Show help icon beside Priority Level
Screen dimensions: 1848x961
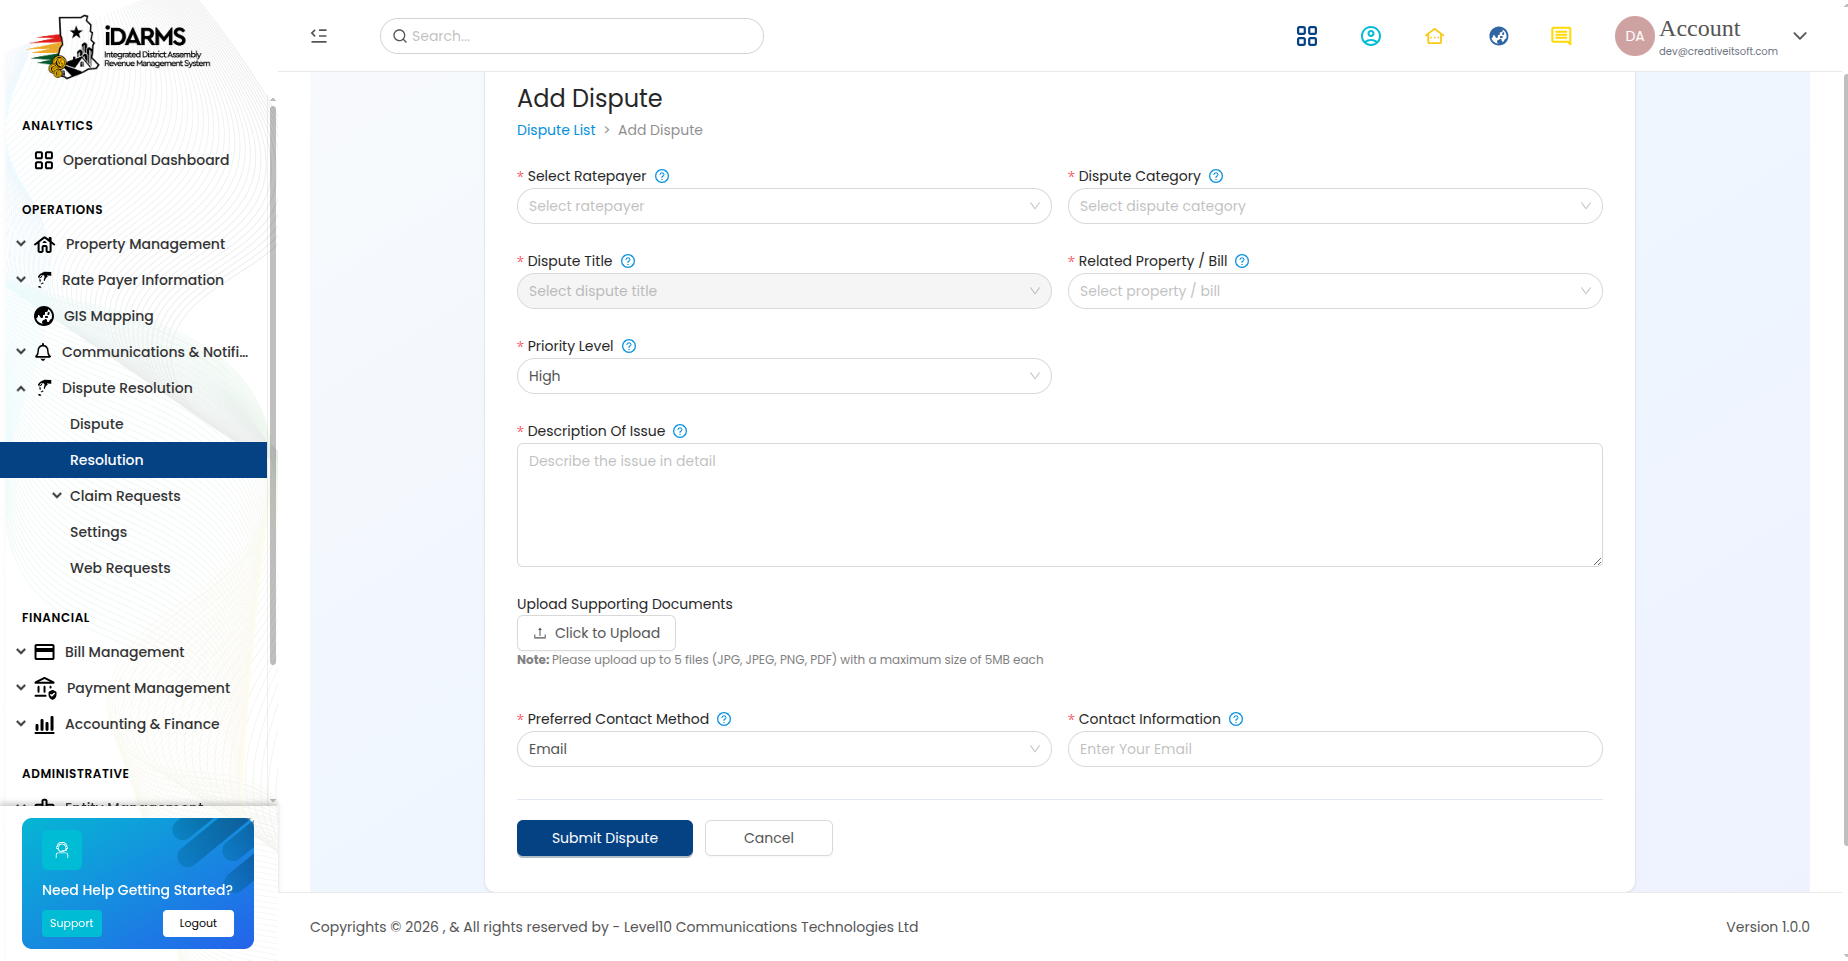(x=629, y=346)
